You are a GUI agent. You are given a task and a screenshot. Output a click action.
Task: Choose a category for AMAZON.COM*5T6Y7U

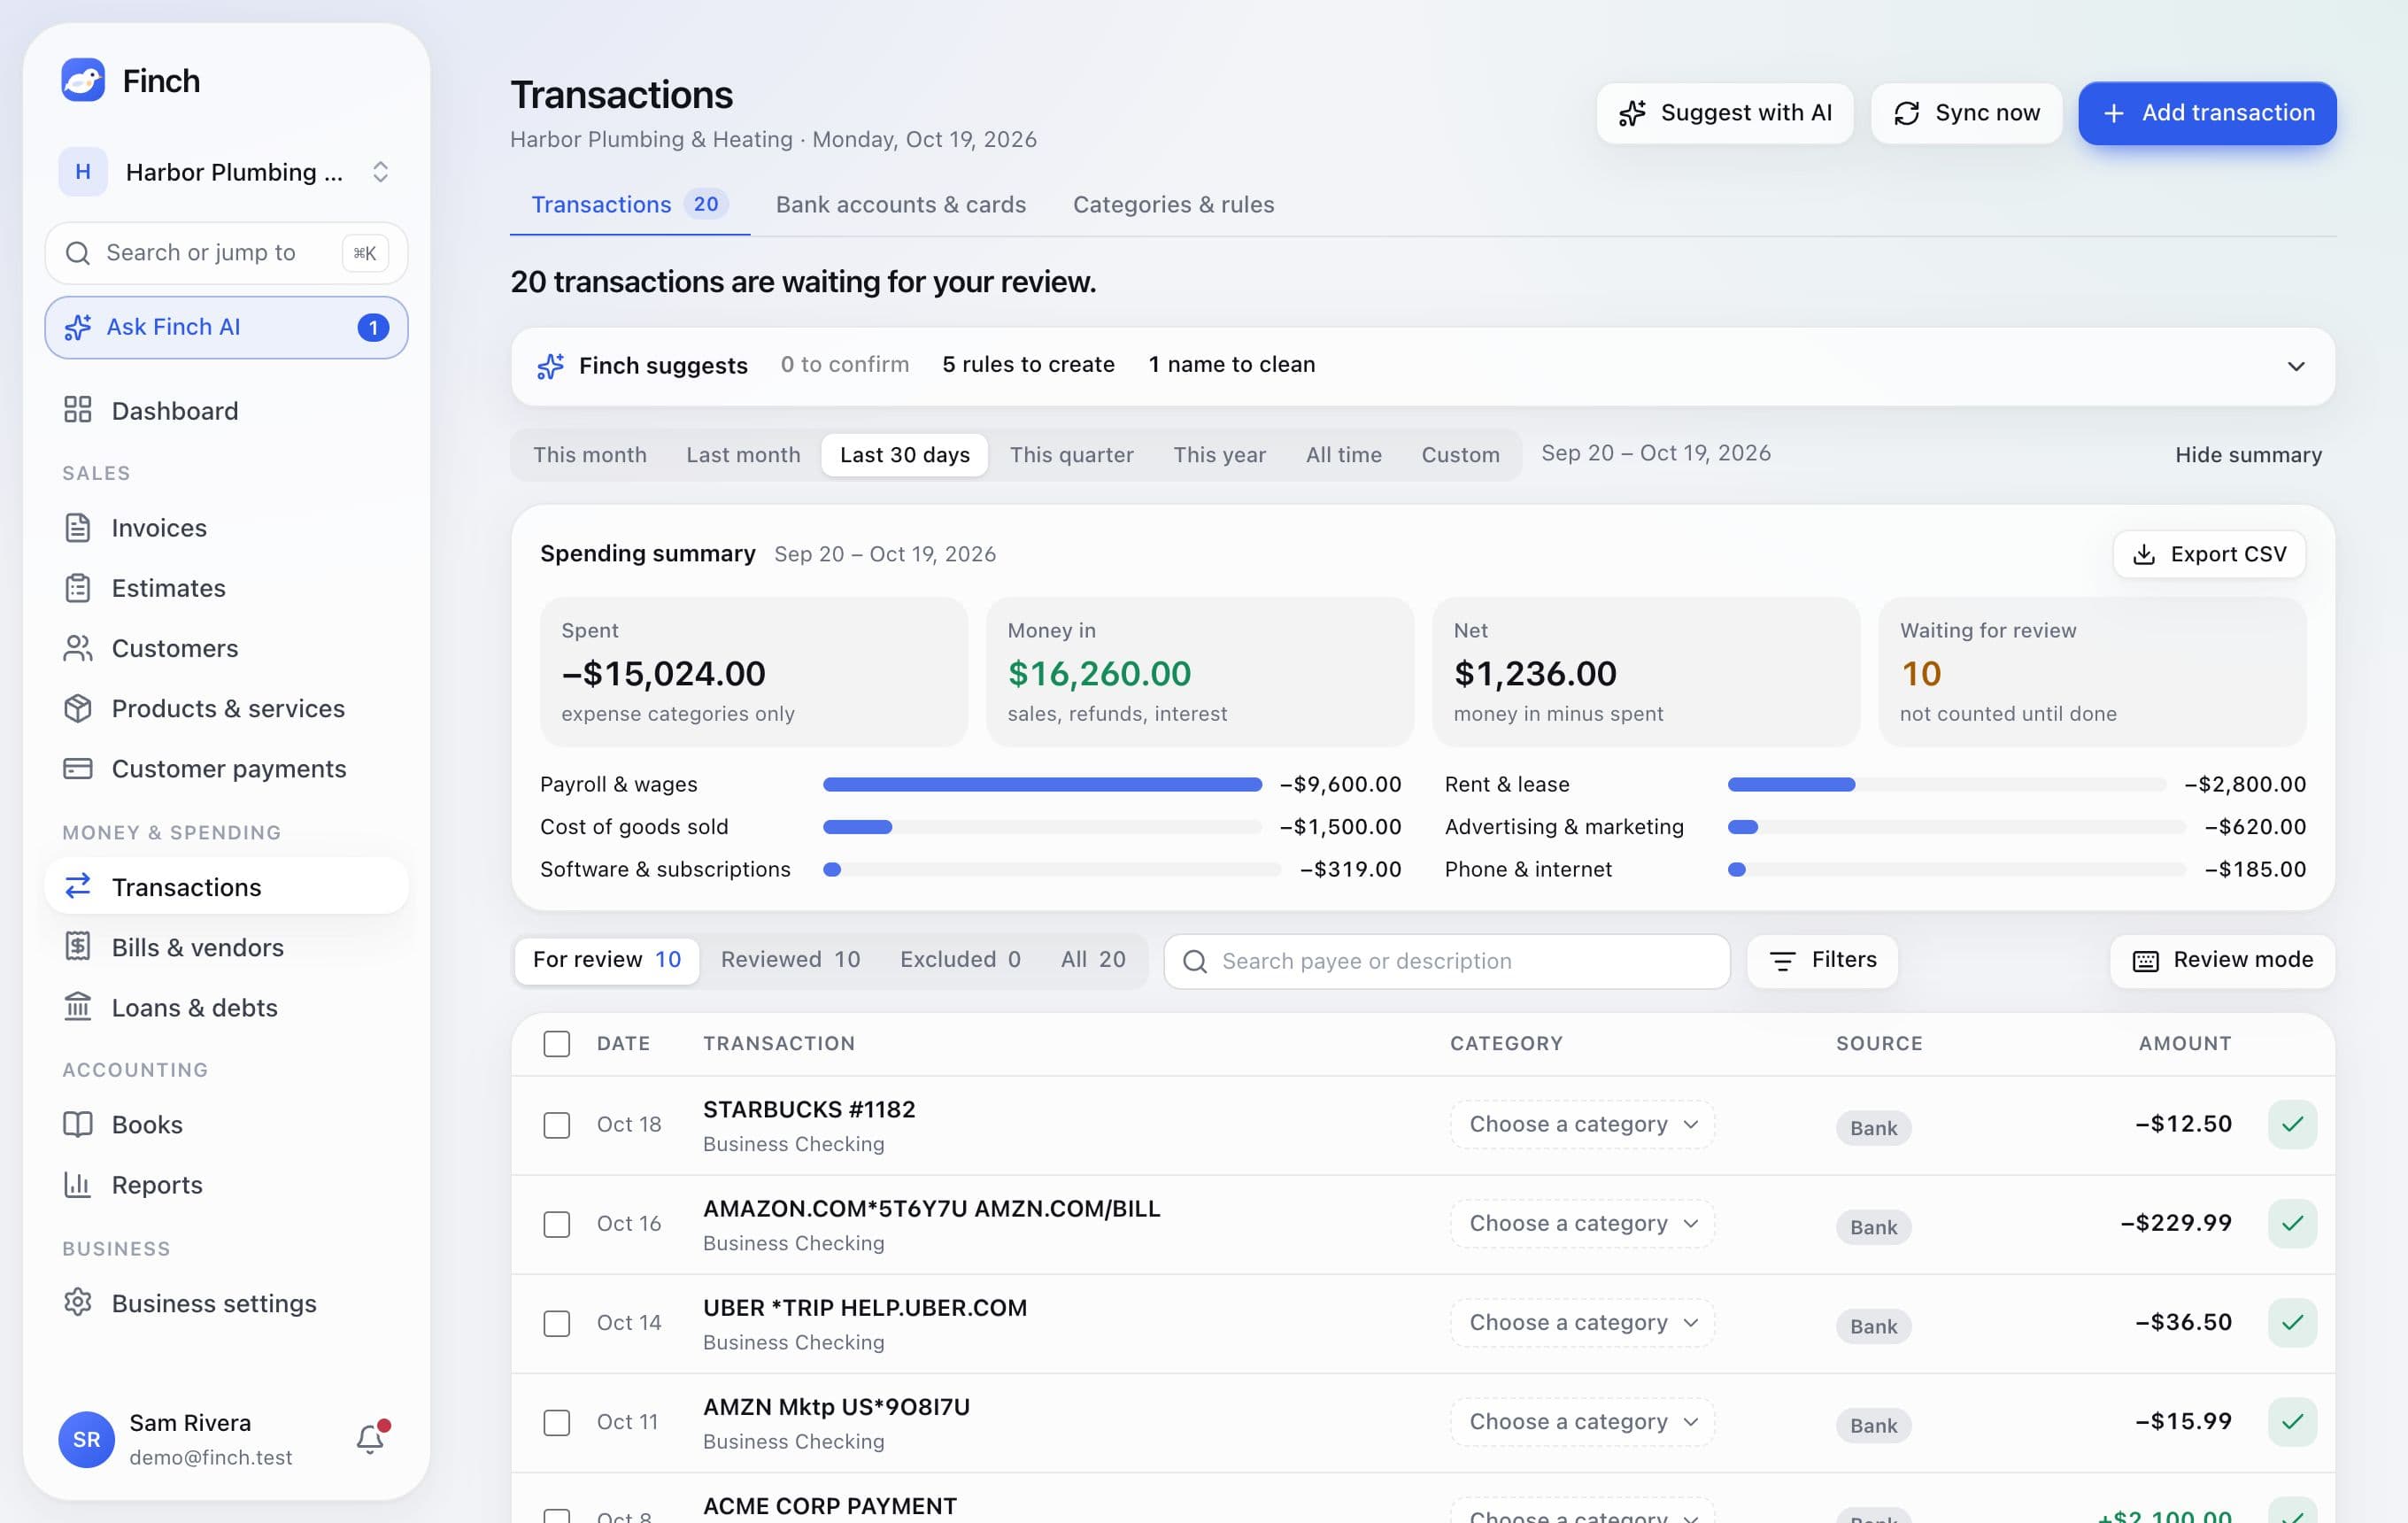click(x=1583, y=1223)
